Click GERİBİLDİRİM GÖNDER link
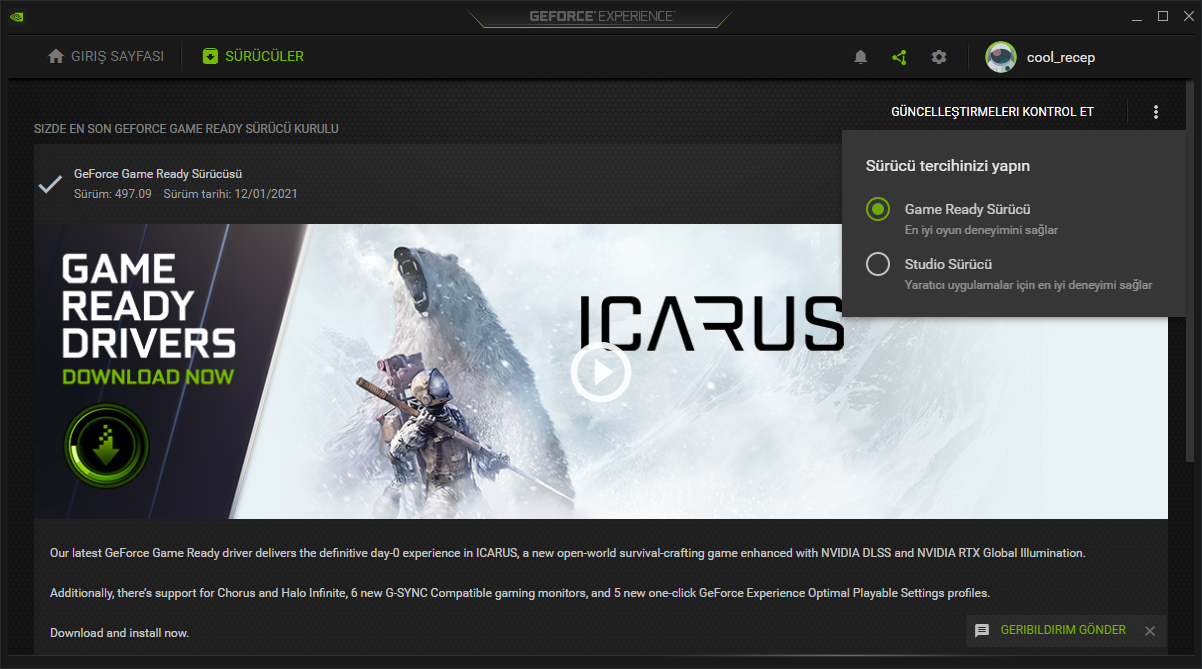 pos(1061,631)
